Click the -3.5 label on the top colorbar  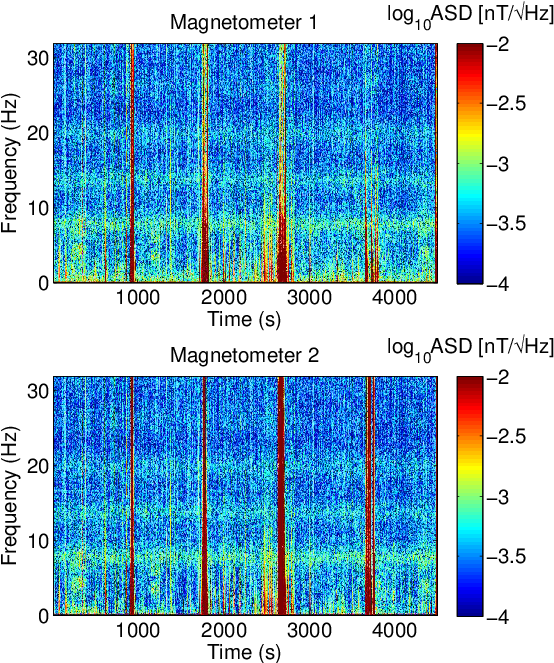coord(507,223)
